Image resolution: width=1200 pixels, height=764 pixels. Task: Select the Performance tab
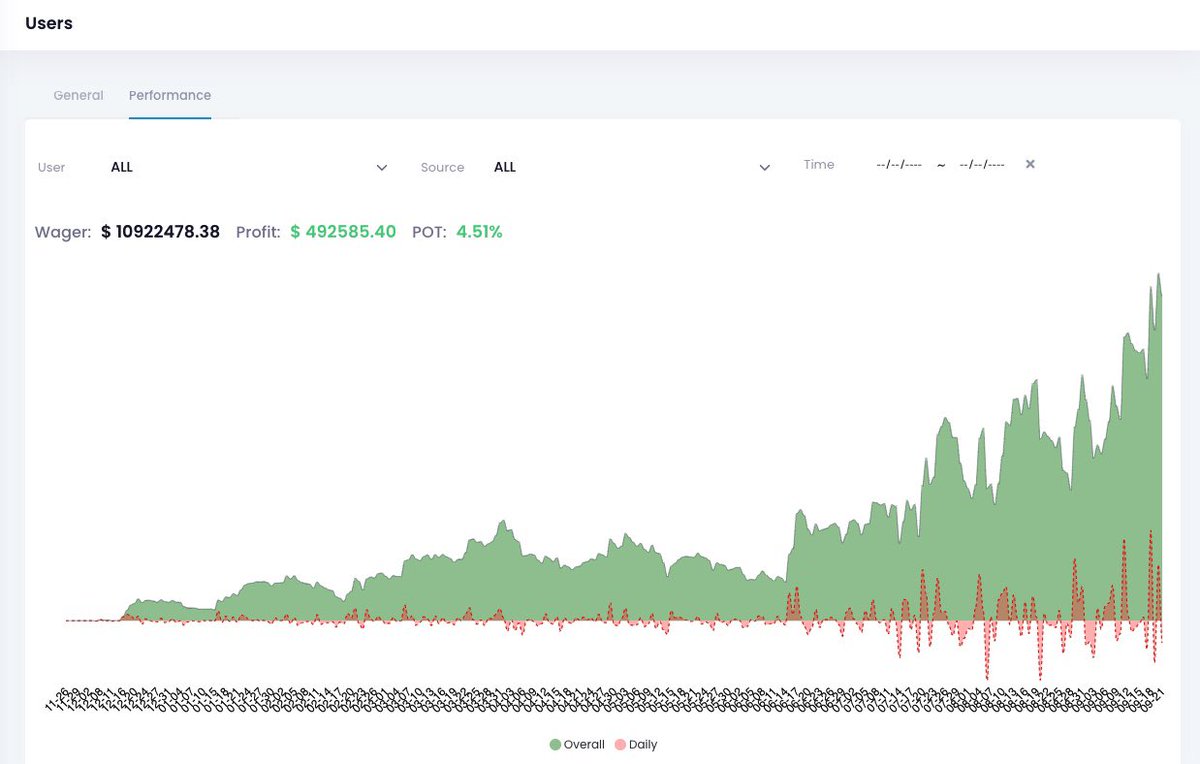pyautogui.click(x=170, y=95)
